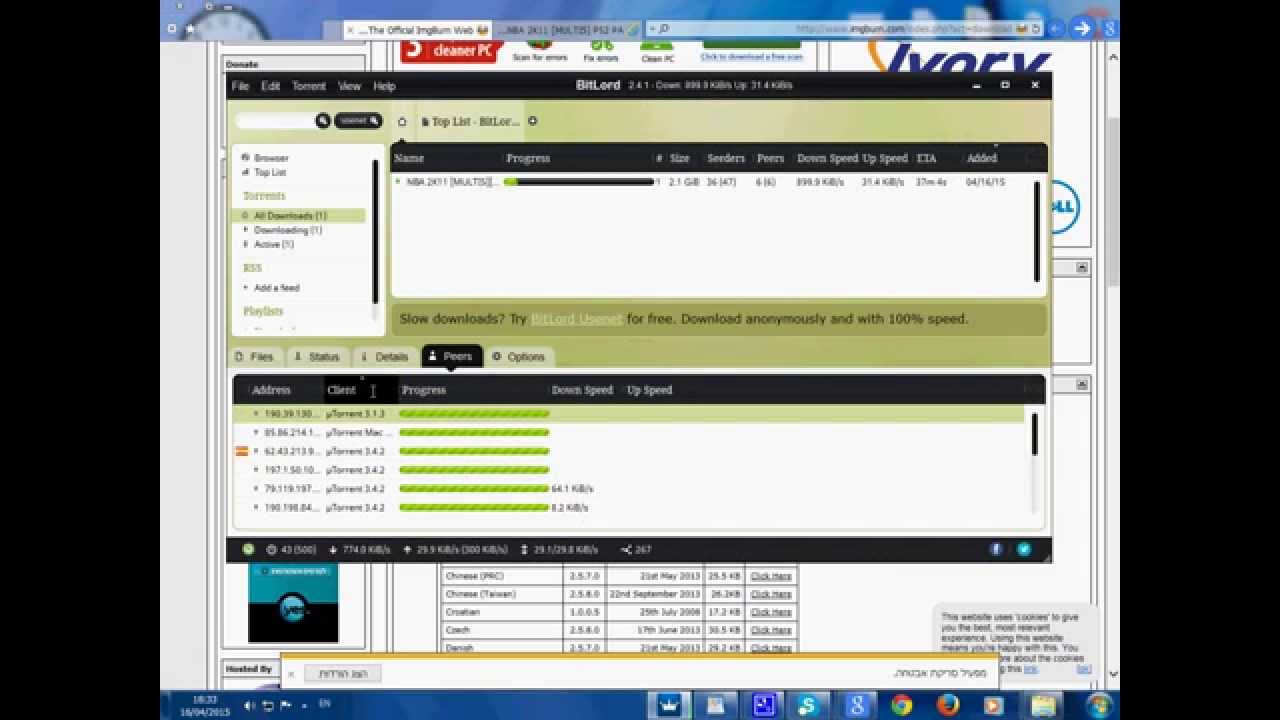1280x720 pixels.
Task: Go to BitLord home icon
Action: (x=402, y=122)
